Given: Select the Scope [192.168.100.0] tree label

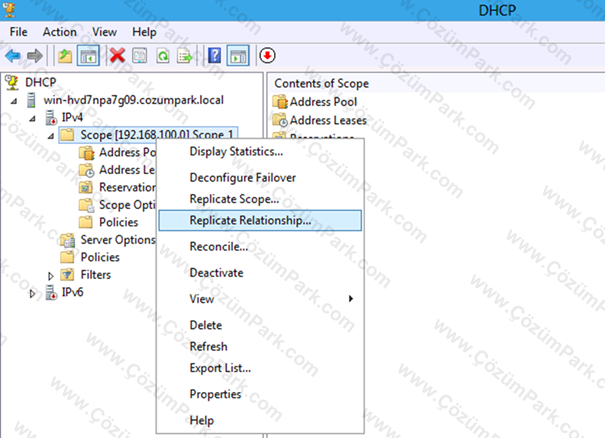Looking at the screenshot, I should [157, 135].
